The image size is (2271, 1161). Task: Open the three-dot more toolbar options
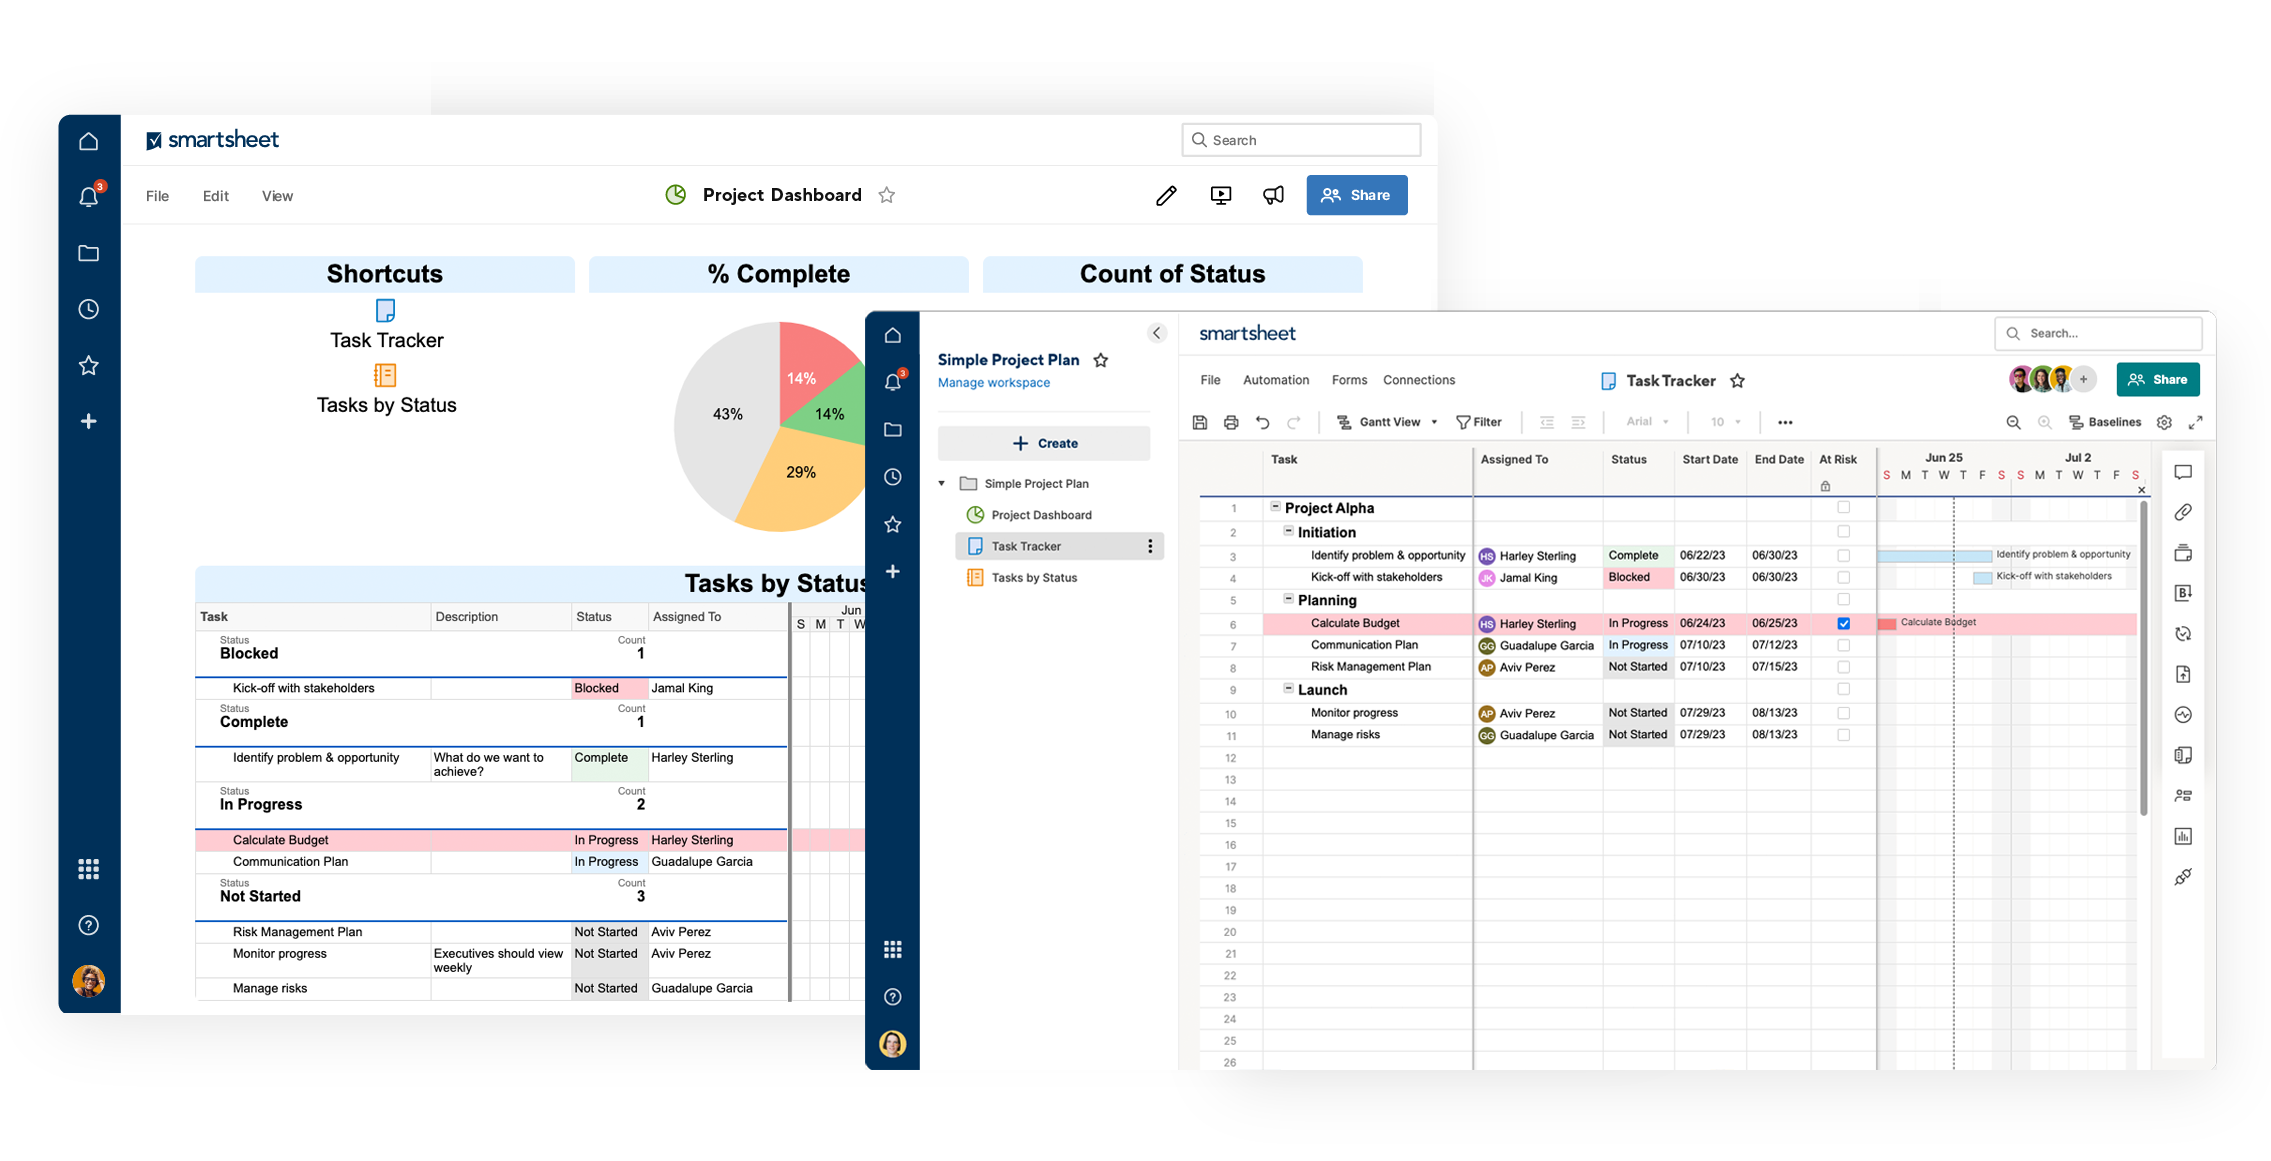coord(1785,422)
